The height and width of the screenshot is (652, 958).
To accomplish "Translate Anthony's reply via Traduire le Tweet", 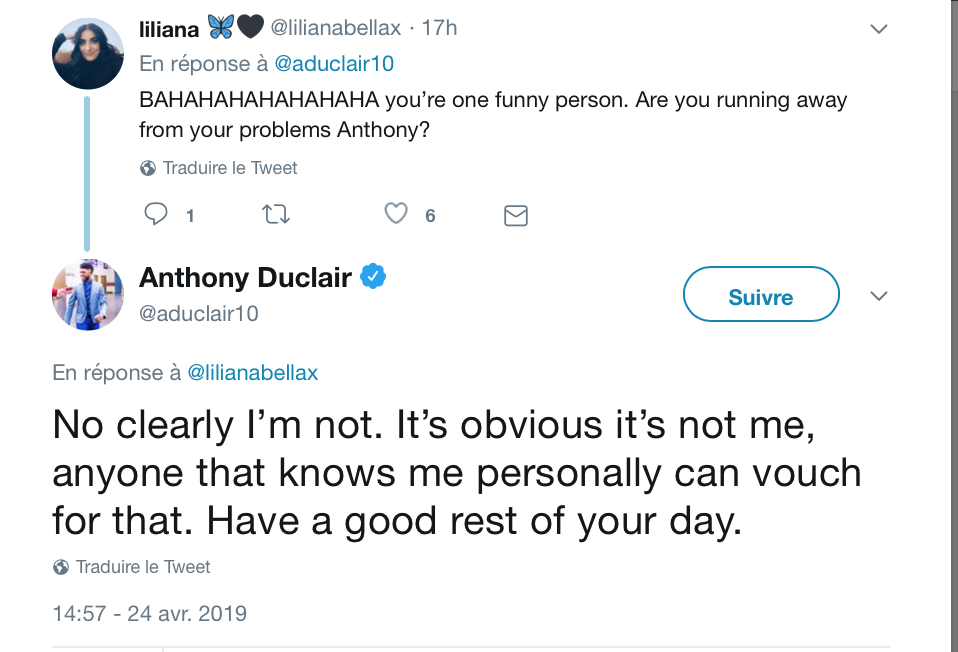I will pos(143,567).
